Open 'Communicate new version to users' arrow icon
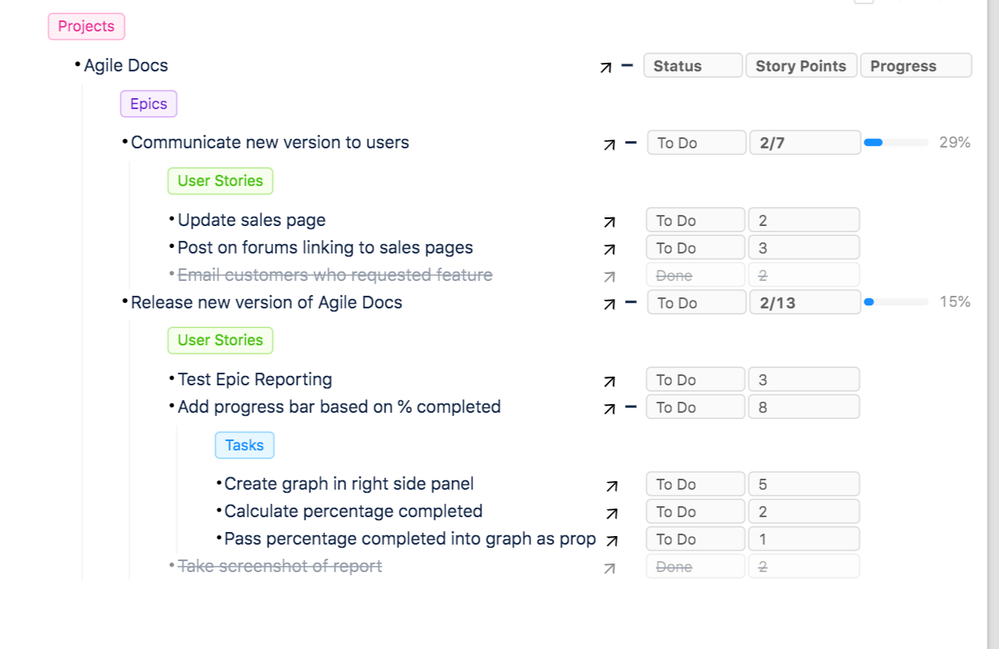The height and width of the screenshot is (649, 999). pos(610,144)
